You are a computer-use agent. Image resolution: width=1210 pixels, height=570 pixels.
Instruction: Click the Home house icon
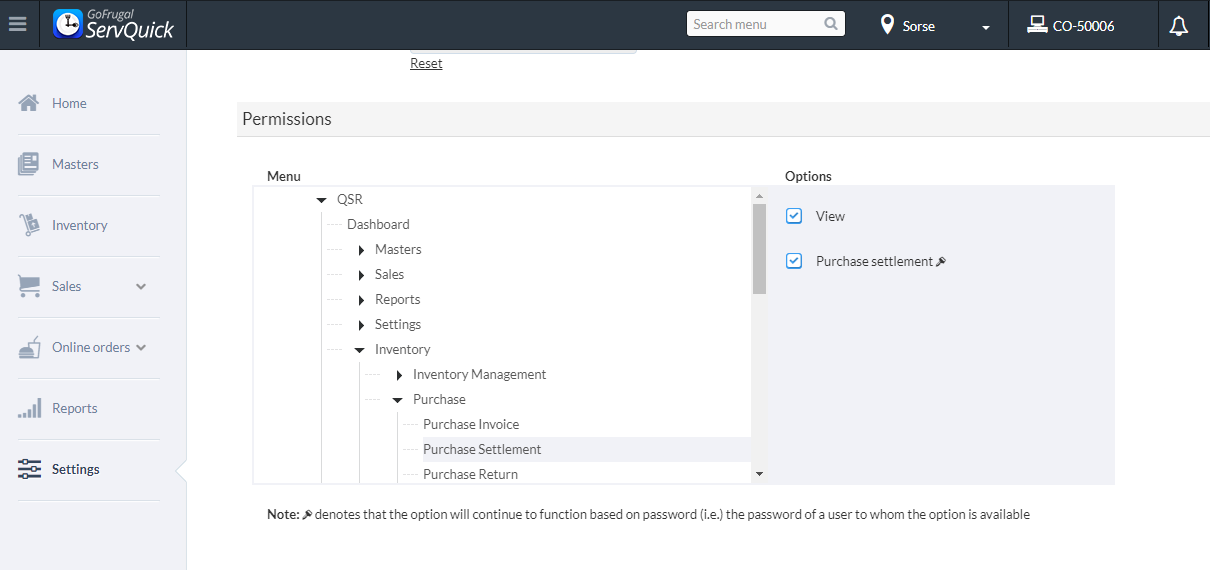[29, 103]
